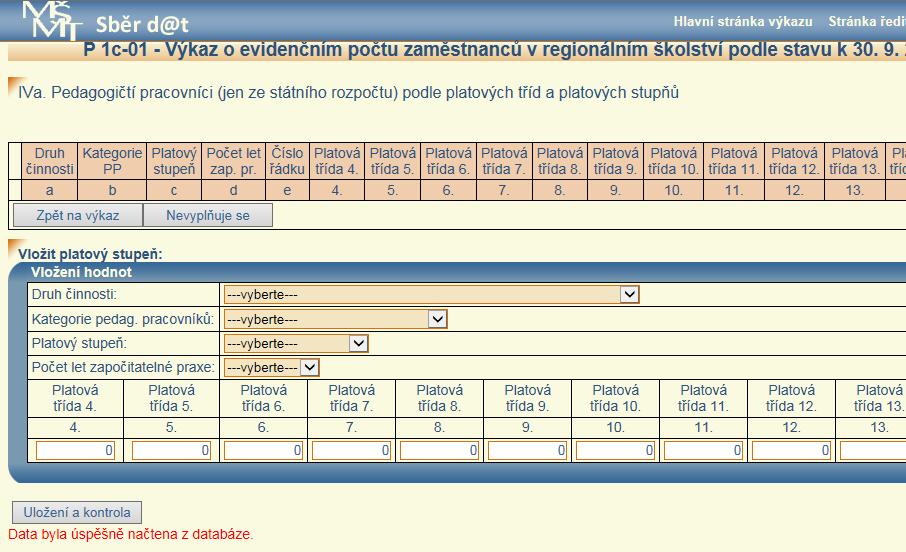
Task: Click the Uložení a kontrola button
Action: [77, 513]
